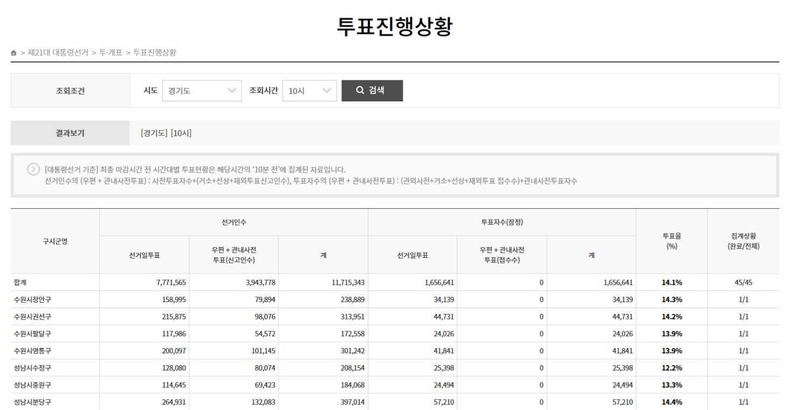Click the 성남시수정구 row label
The image size is (790, 410).
[32, 368]
